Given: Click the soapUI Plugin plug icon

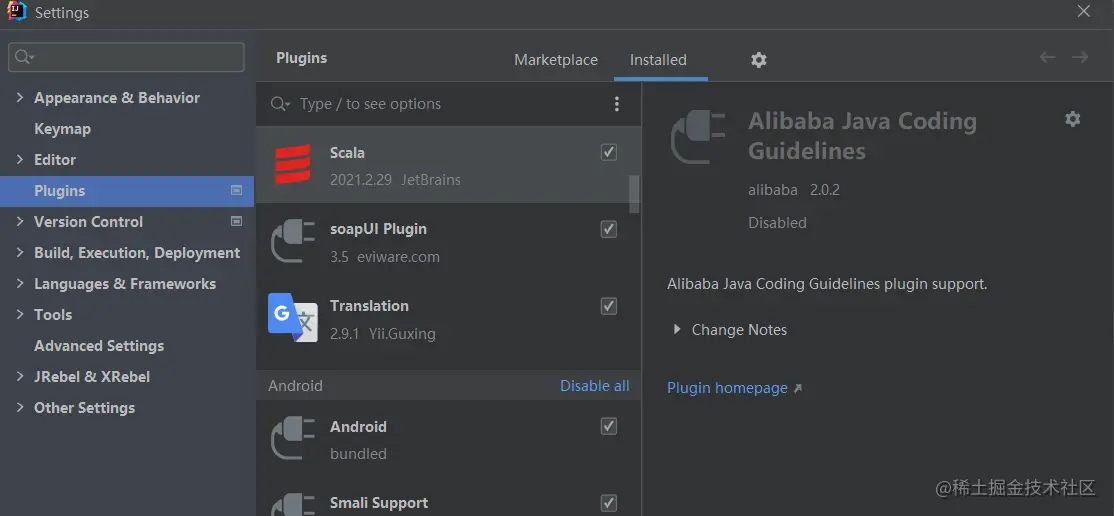Looking at the screenshot, I should (x=293, y=242).
